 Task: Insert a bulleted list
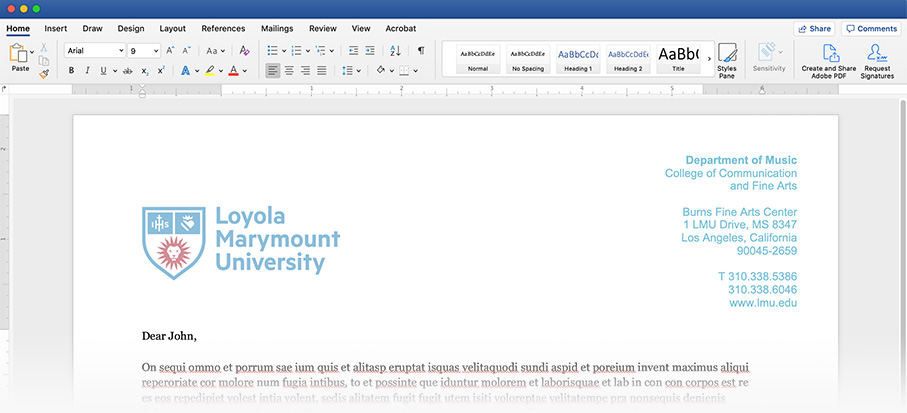272,51
